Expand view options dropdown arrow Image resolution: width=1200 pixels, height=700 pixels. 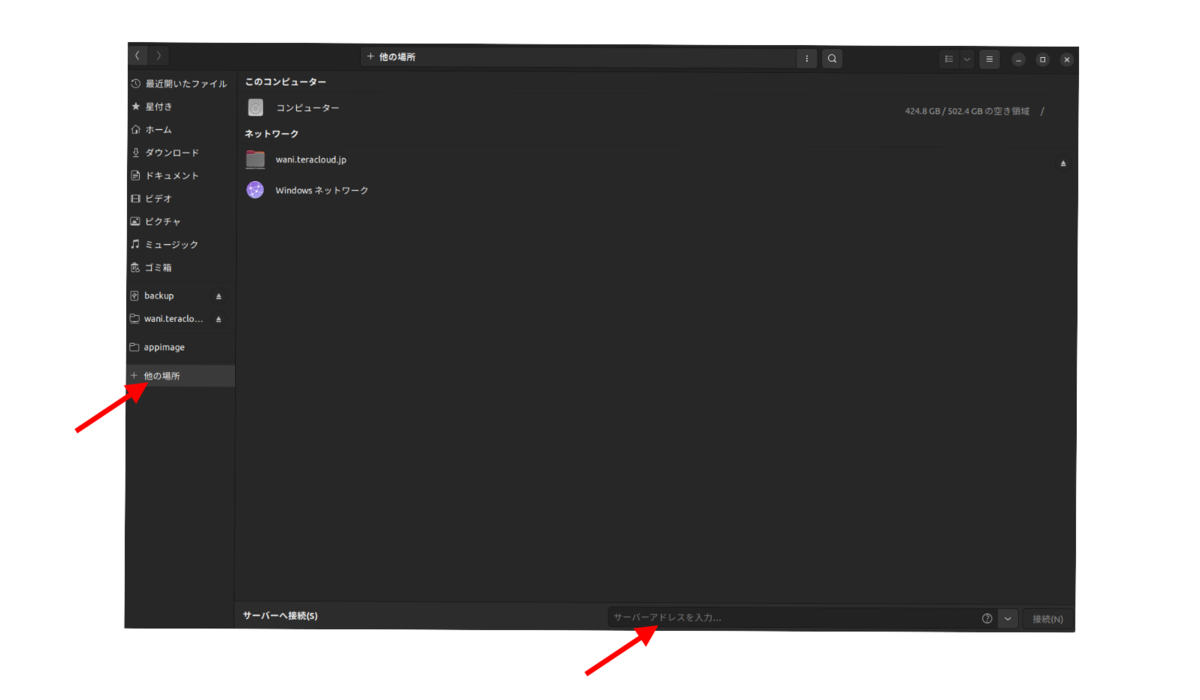coord(967,59)
